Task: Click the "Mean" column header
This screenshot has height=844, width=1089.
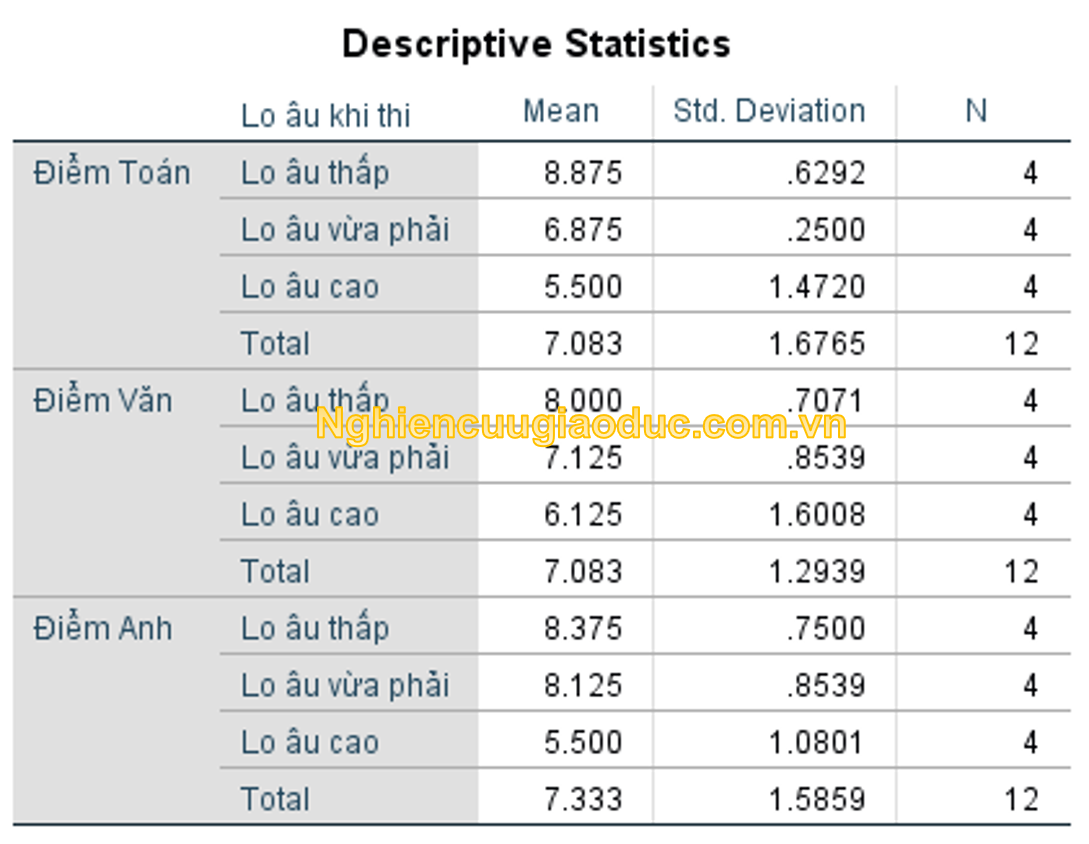Action: tap(561, 111)
